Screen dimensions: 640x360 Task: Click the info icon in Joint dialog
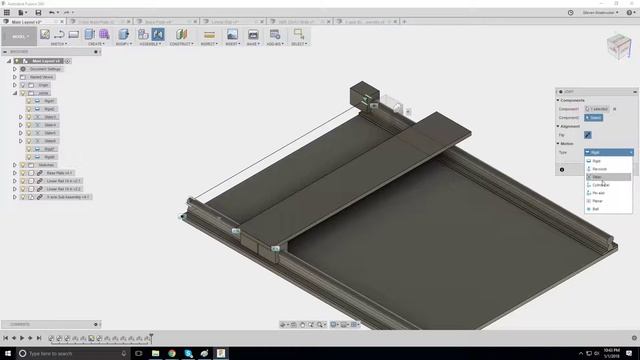click(x=562, y=169)
